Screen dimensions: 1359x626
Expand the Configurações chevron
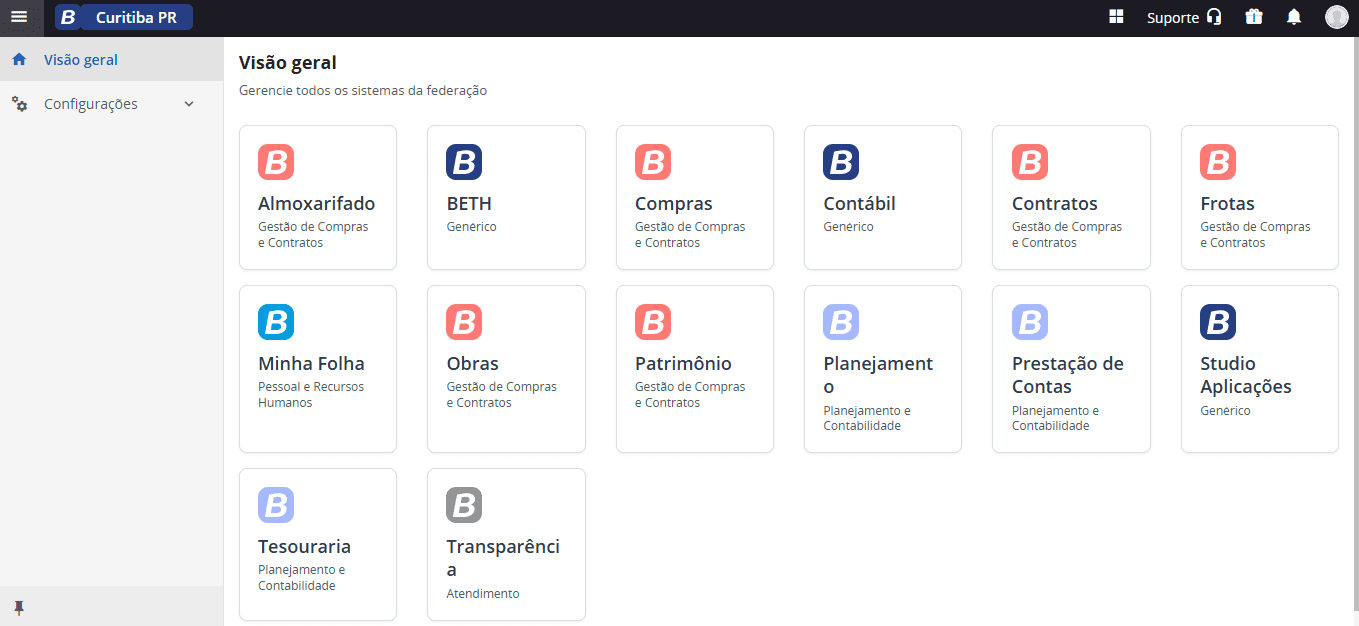click(189, 104)
